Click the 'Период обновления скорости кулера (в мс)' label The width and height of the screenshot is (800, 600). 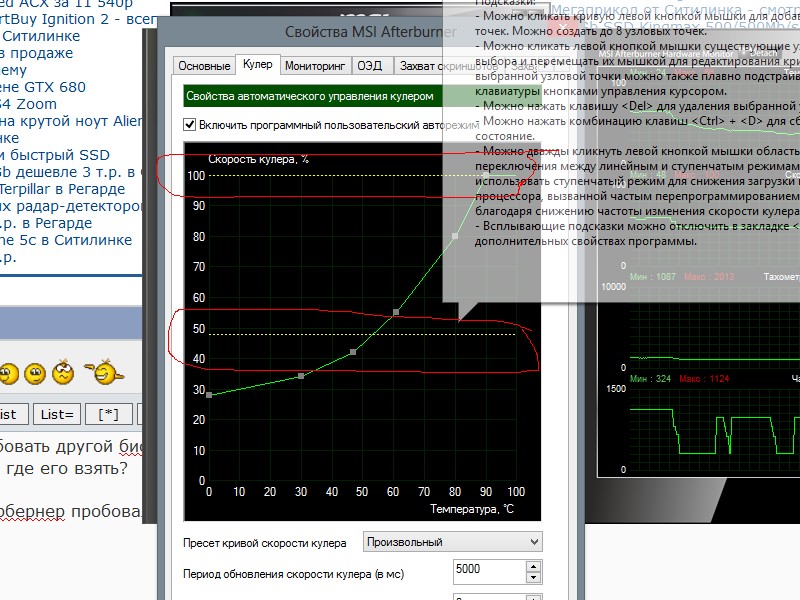(x=293, y=574)
